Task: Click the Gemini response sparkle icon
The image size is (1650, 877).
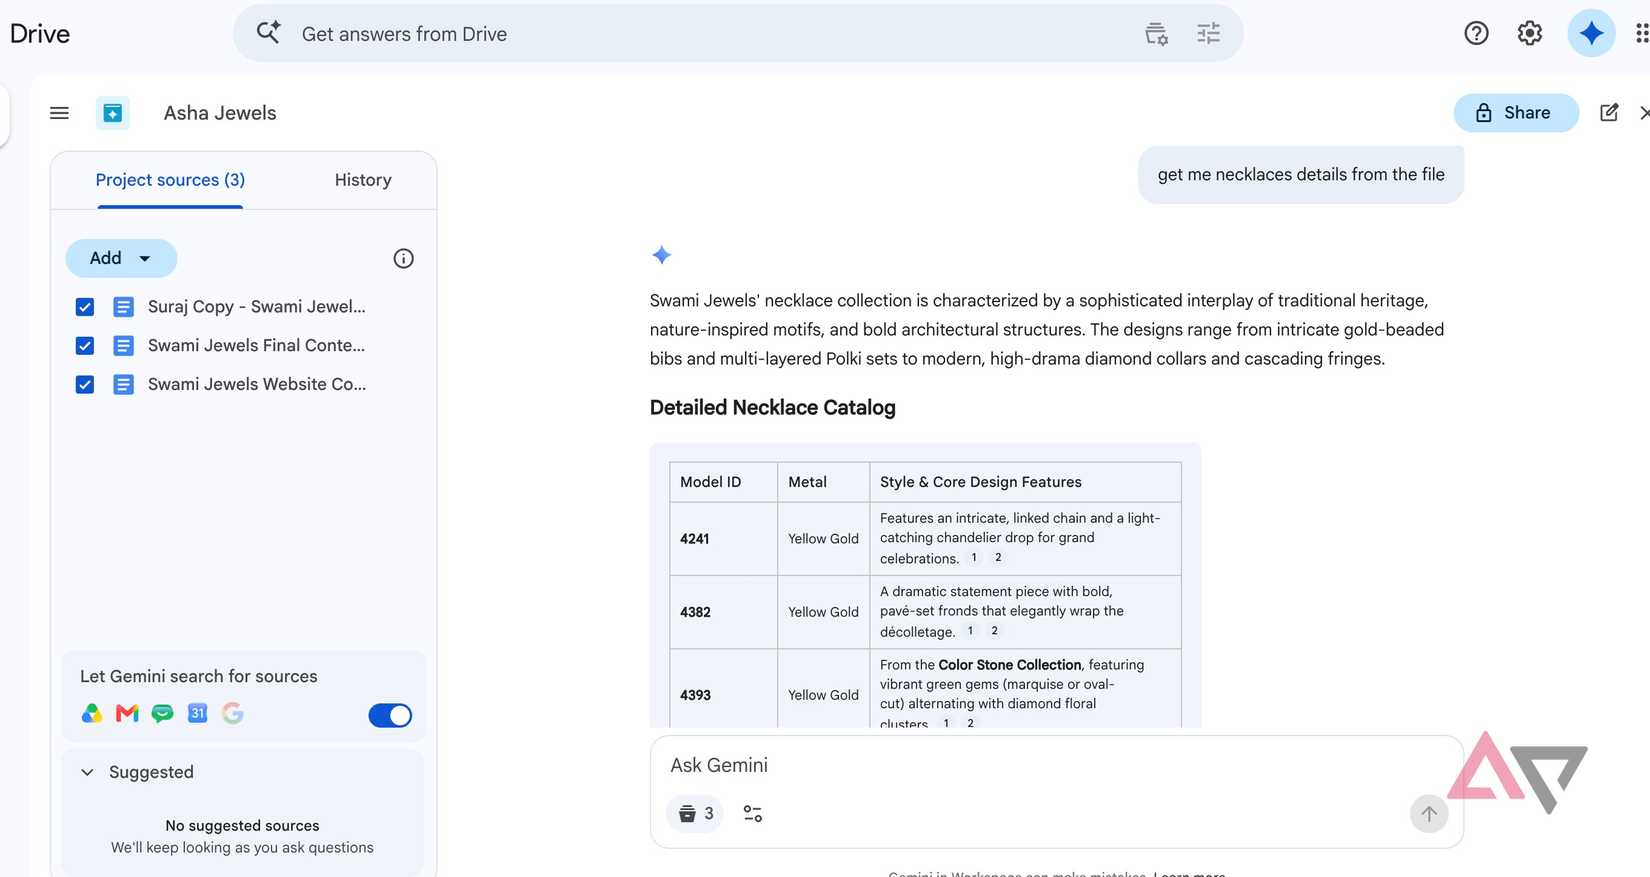Action: click(x=661, y=255)
